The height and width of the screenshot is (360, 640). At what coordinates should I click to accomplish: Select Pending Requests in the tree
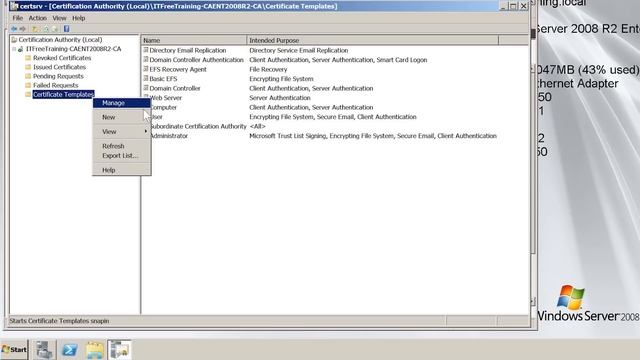(58, 76)
